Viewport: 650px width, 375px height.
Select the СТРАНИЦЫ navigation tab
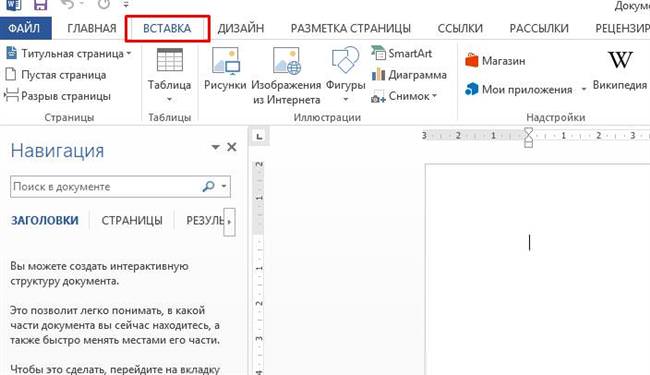click(132, 220)
